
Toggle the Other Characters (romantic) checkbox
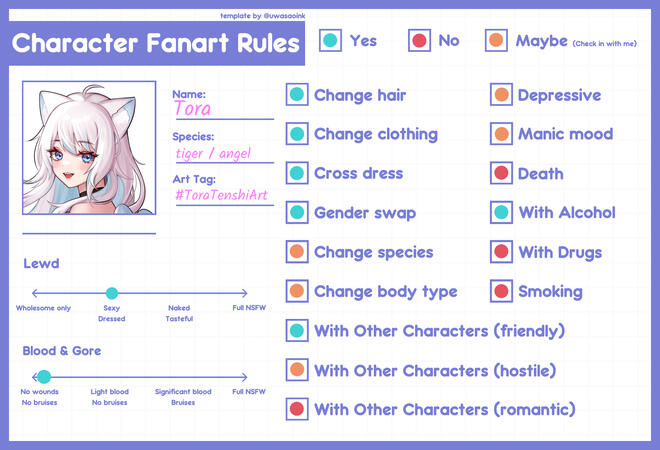(297, 409)
